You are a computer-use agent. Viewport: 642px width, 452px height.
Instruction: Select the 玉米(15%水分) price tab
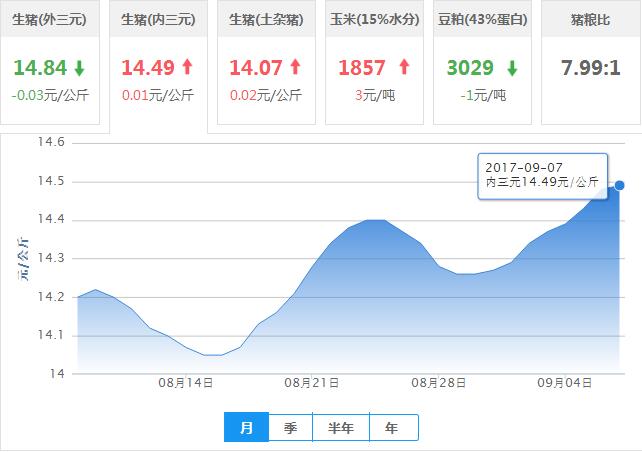374,62
